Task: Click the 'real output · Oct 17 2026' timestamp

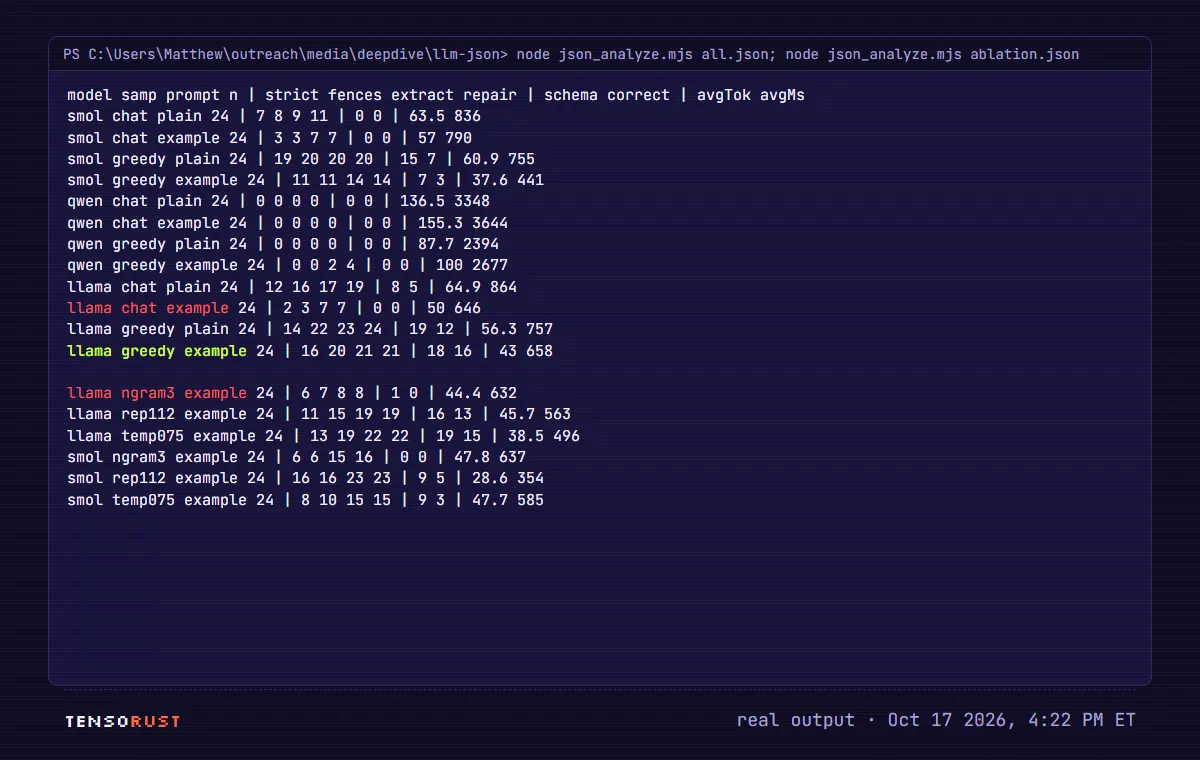Action: pyautogui.click(x=936, y=720)
